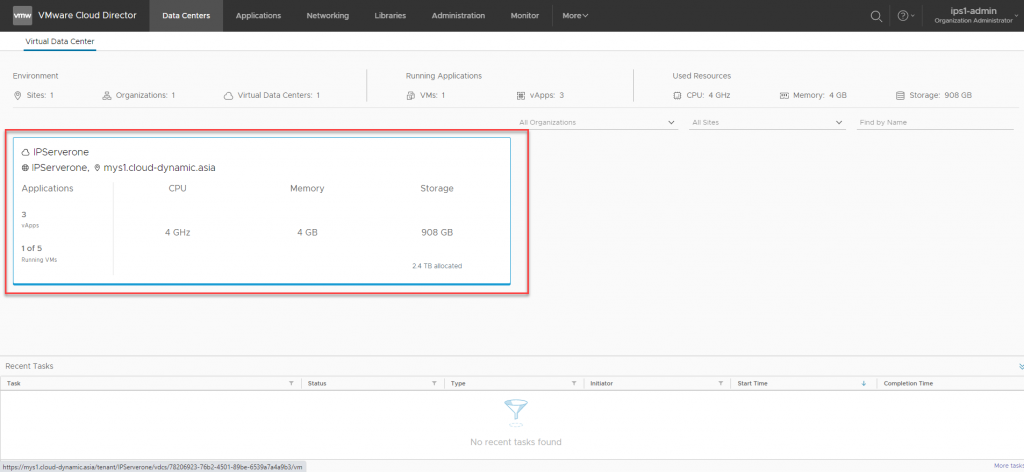Image resolution: width=1024 pixels, height=472 pixels.
Task: Click the Type column filter icon
Action: pyautogui.click(x=573, y=383)
